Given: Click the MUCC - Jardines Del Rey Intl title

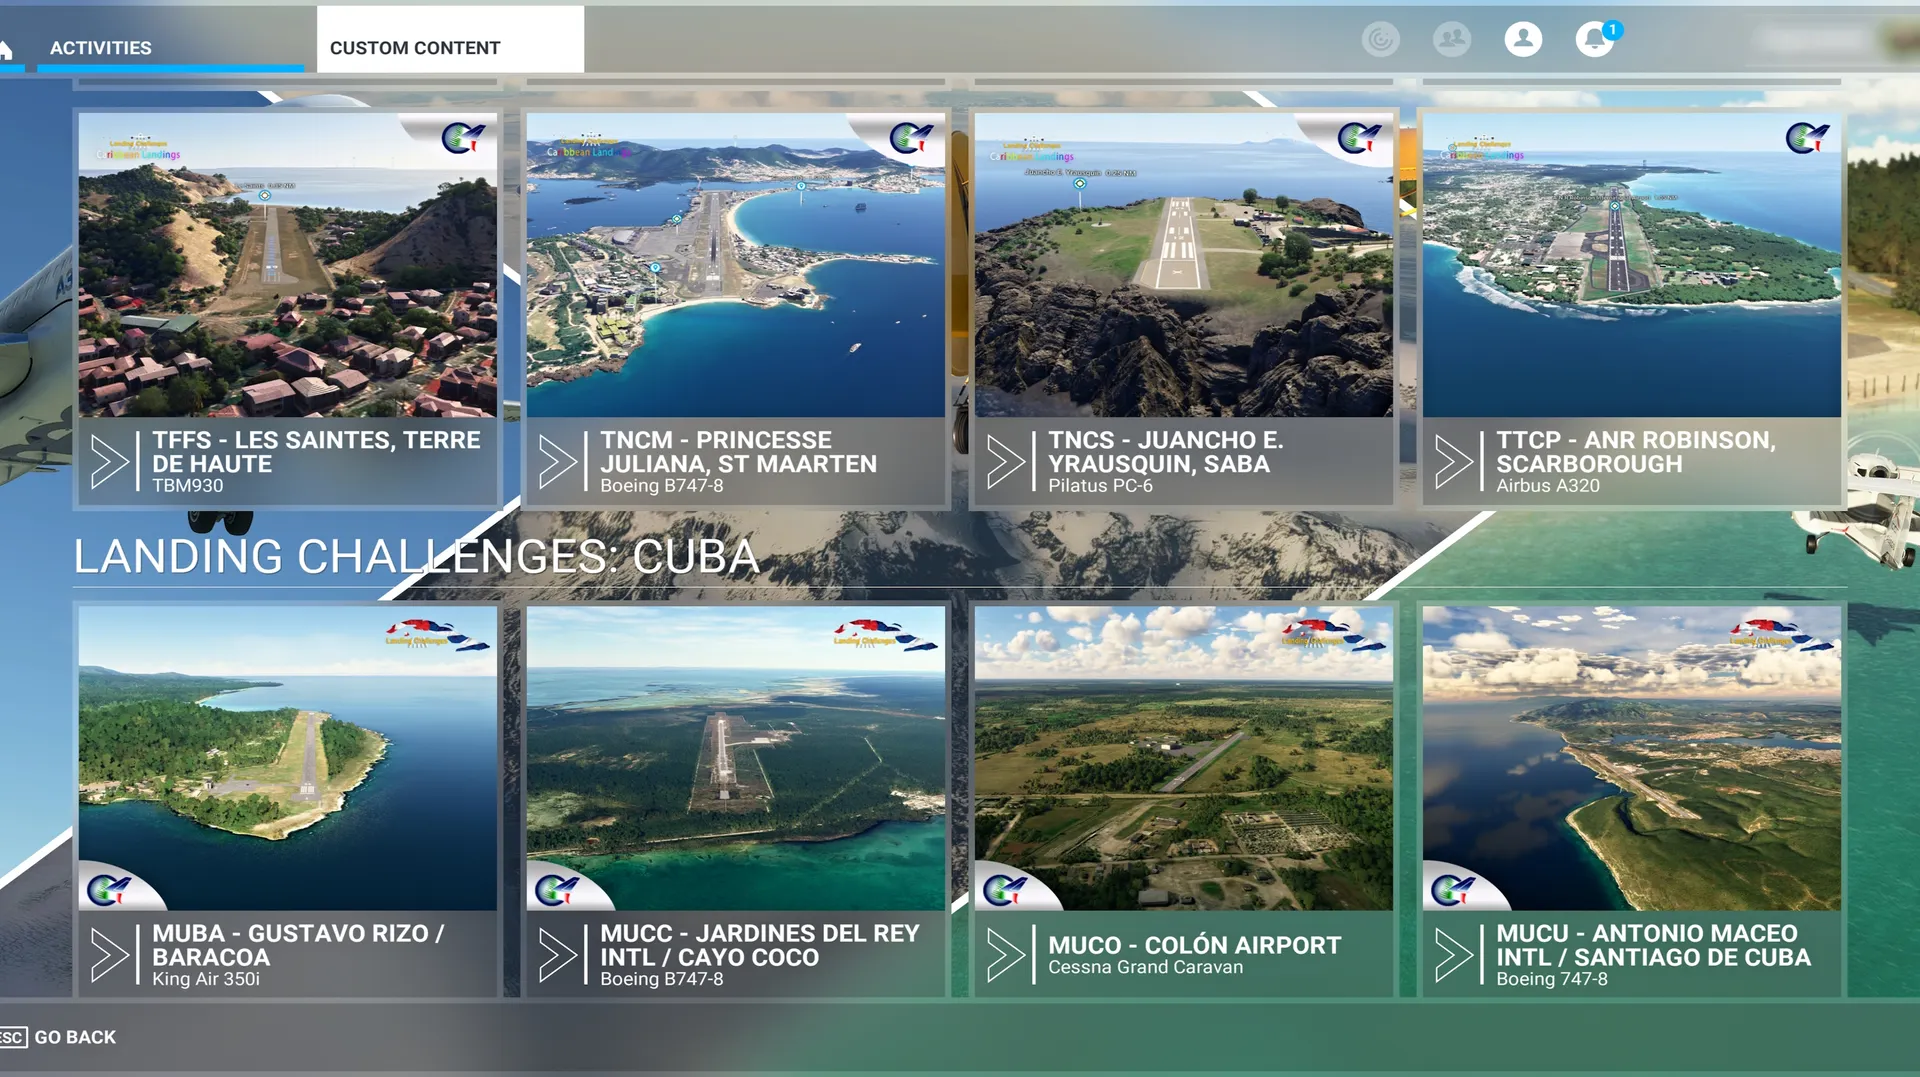Looking at the screenshot, I should click(x=760, y=945).
